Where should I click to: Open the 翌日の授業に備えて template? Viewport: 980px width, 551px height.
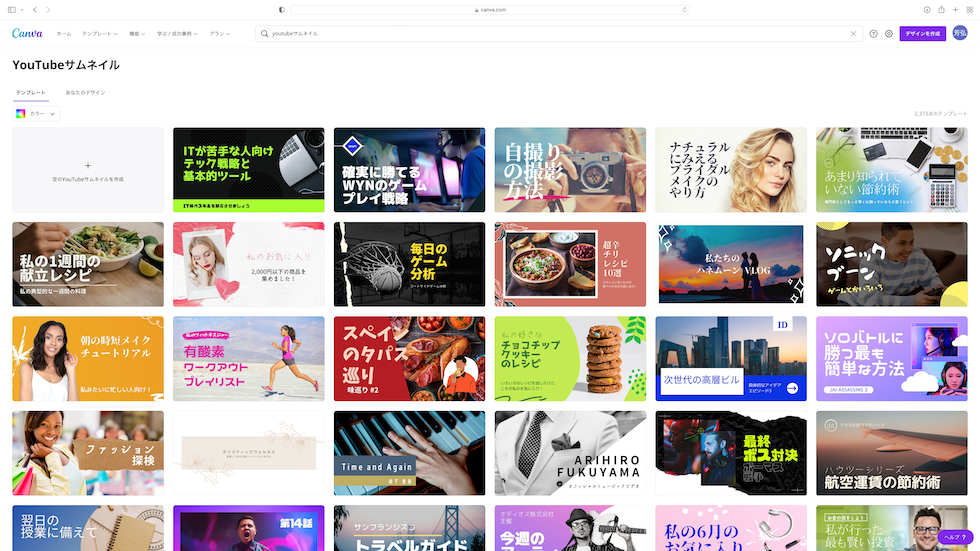[88, 528]
